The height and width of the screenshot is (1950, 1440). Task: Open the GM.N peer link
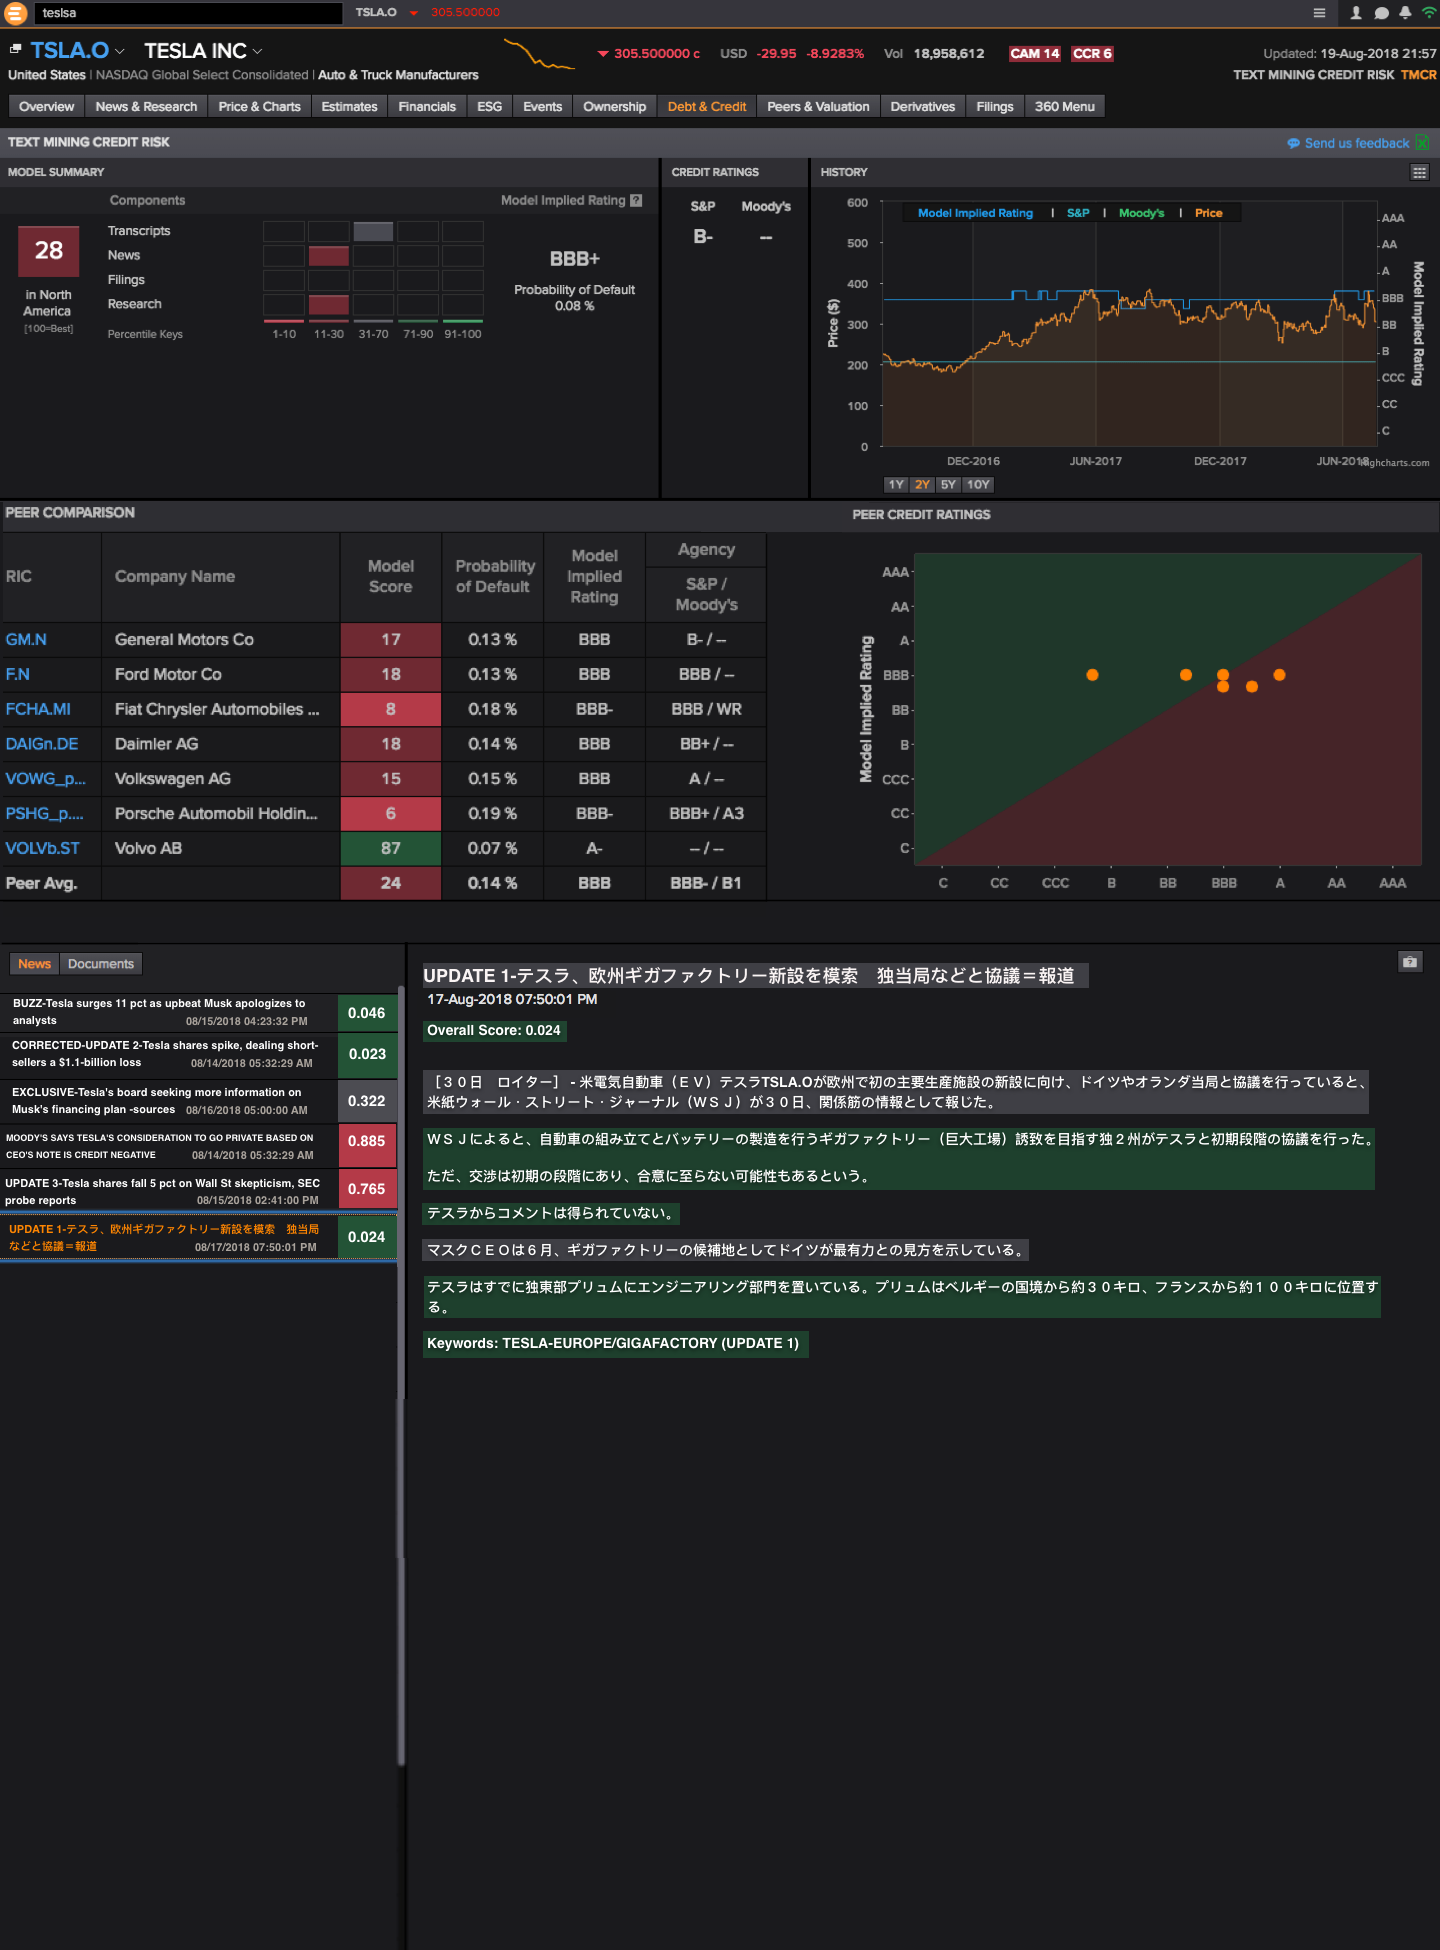point(26,640)
